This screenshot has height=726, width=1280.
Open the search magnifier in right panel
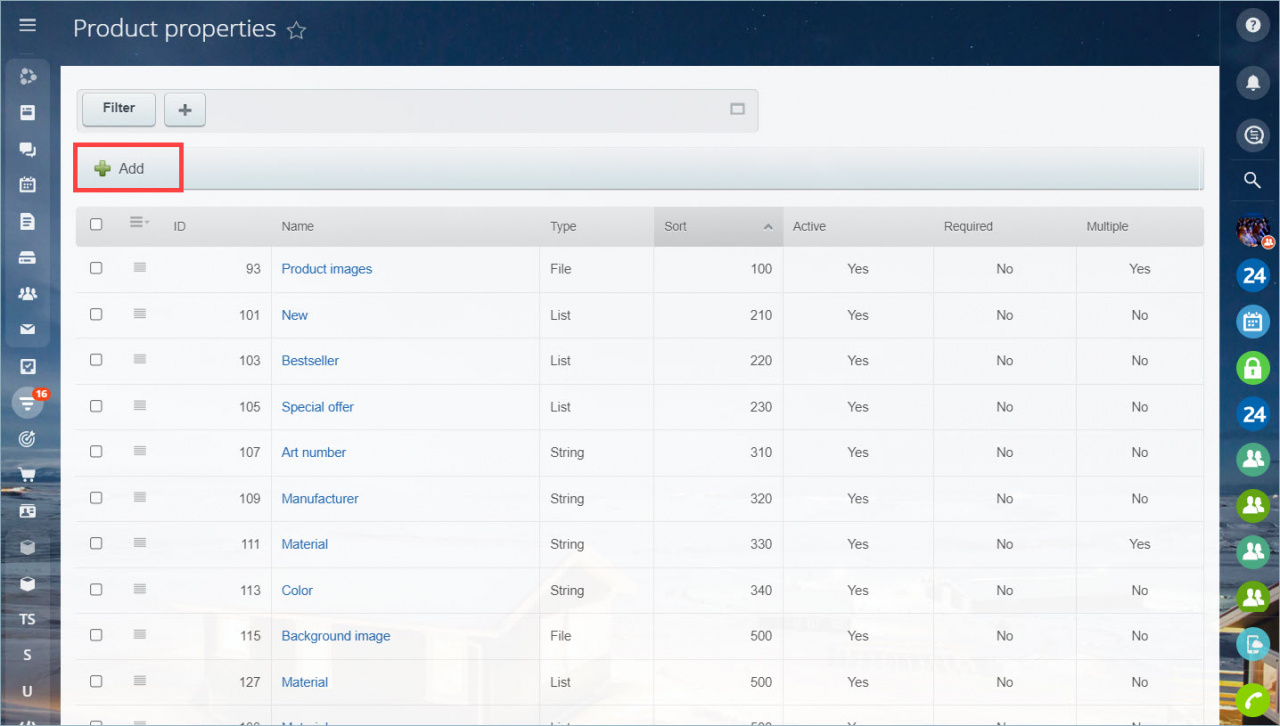1252,181
